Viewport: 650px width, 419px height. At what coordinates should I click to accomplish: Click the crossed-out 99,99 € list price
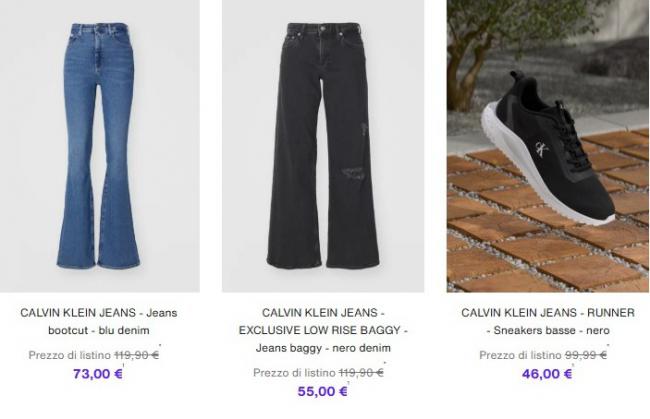(586, 355)
